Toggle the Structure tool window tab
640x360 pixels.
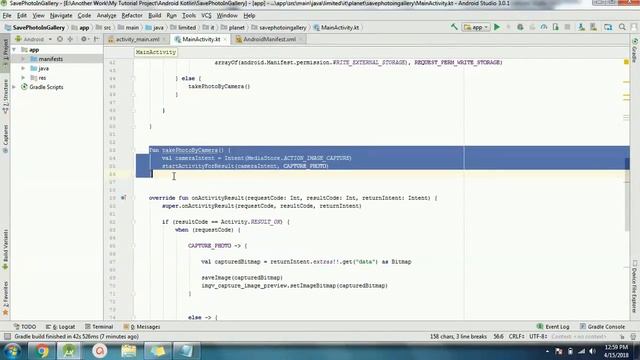point(5,97)
